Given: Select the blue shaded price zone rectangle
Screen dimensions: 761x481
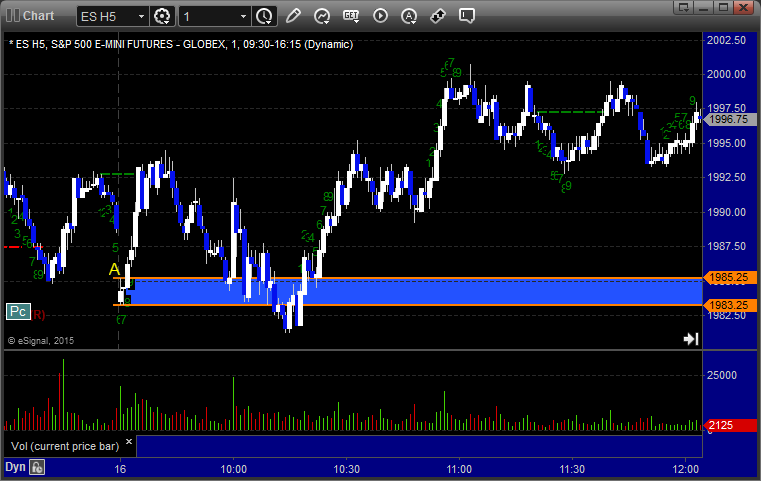Looking at the screenshot, I should (413, 292).
